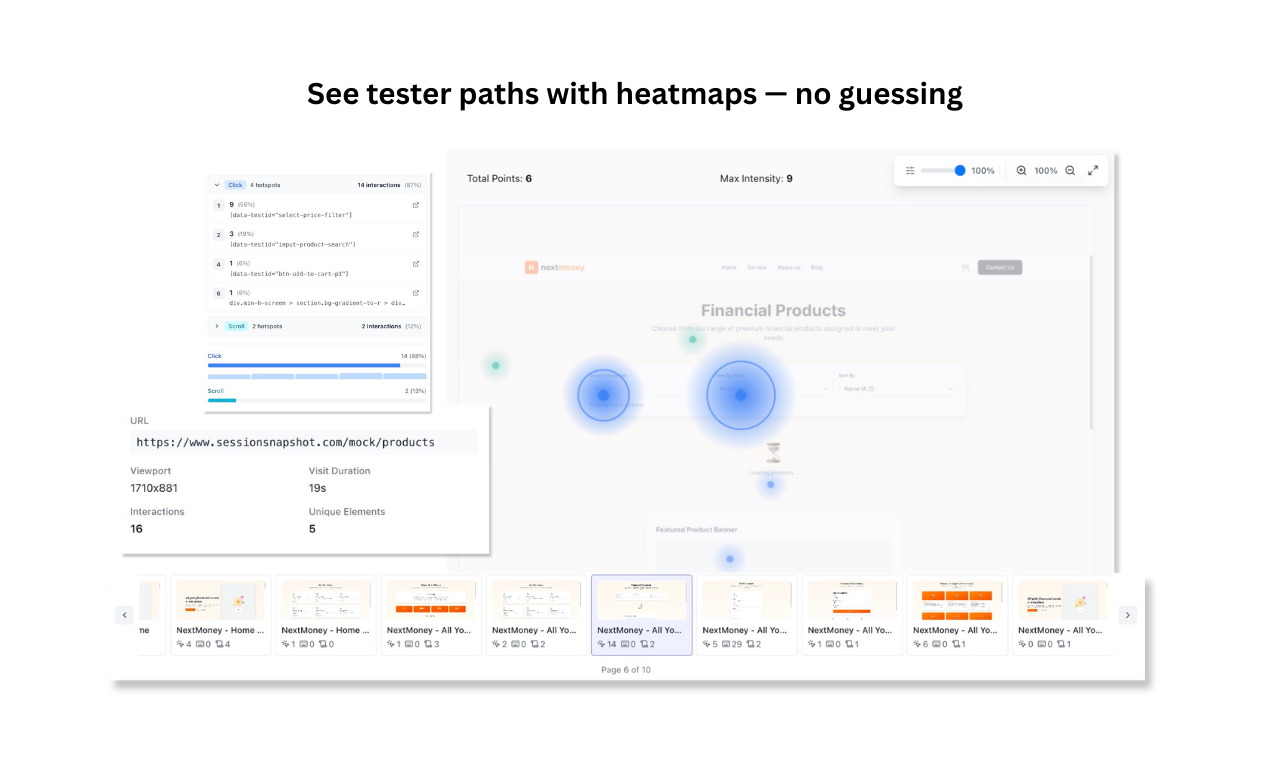The height and width of the screenshot is (760, 1270).
Task: Open the Blog navigation item
Action: click(817, 267)
